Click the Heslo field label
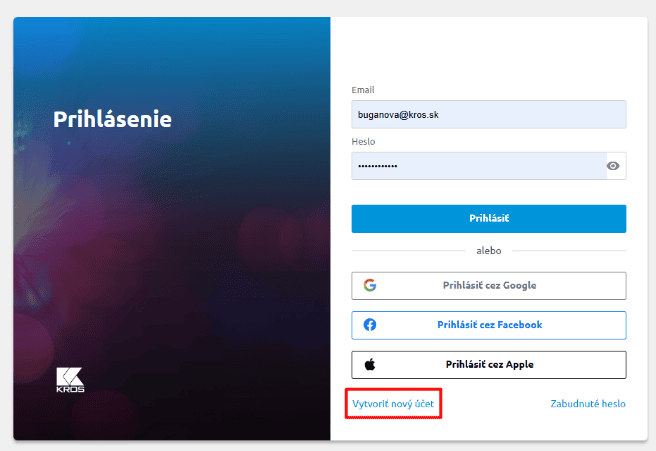The image size is (656, 451). [363, 141]
